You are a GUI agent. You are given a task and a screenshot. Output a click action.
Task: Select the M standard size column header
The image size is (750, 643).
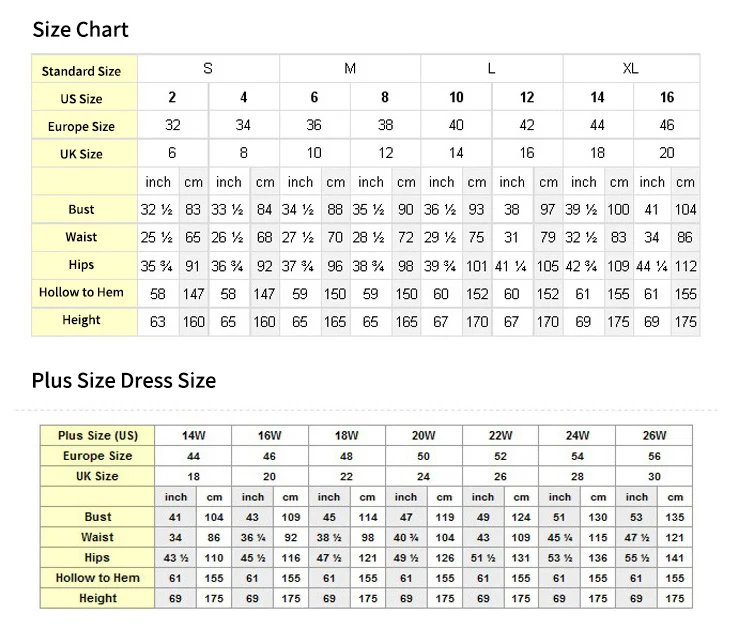pos(350,69)
